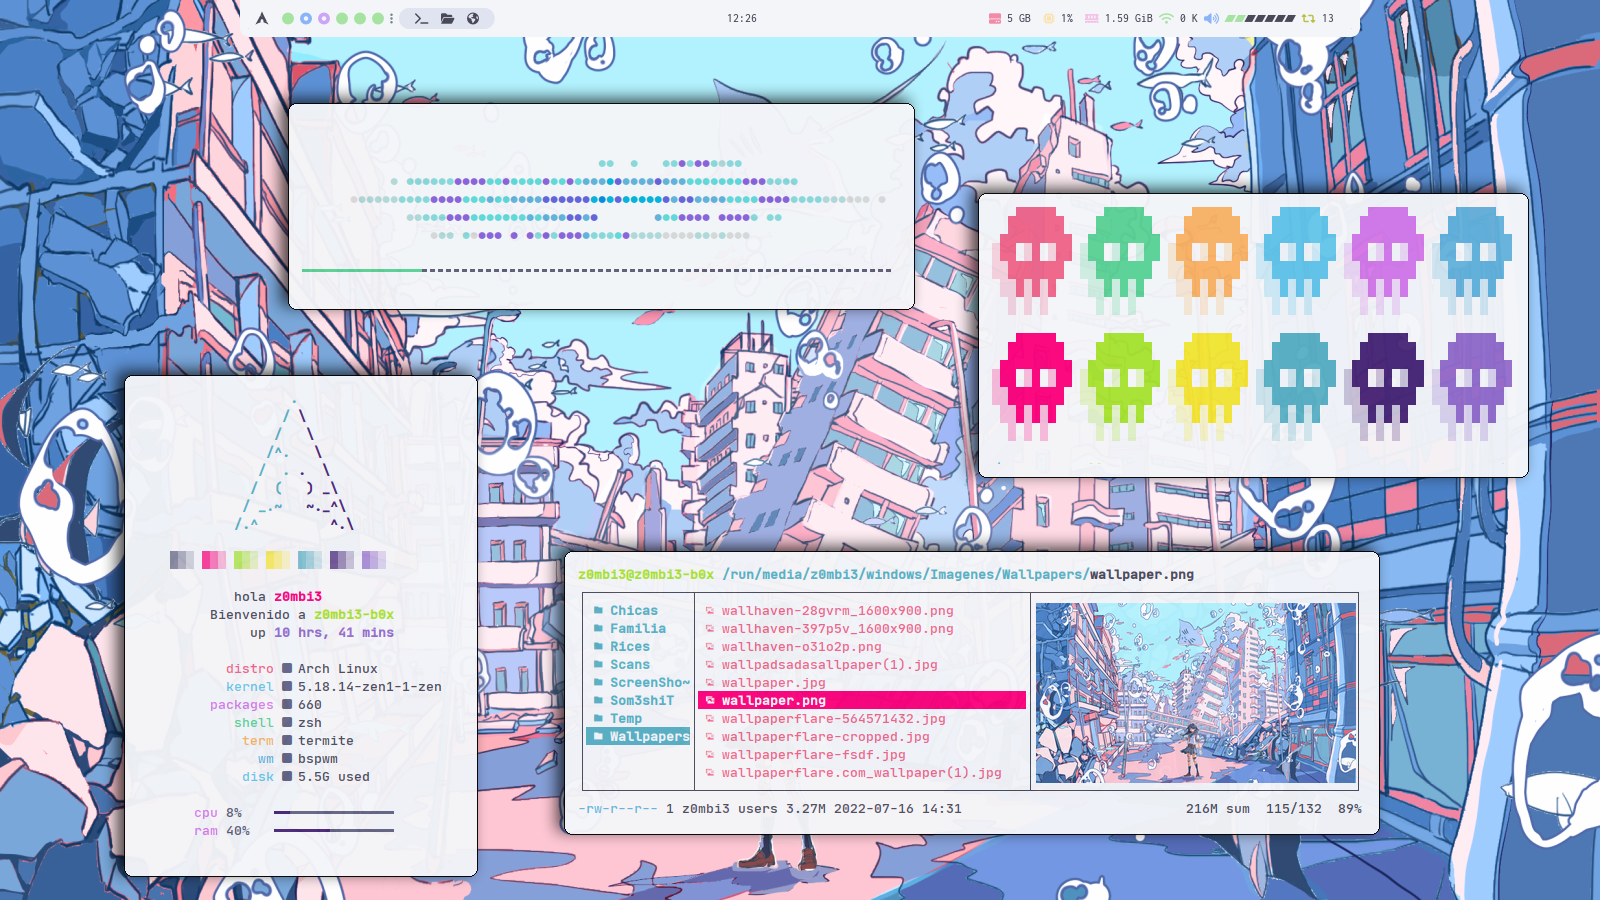Click the -rw-r--r-- permissions in ranger status

click(618, 808)
